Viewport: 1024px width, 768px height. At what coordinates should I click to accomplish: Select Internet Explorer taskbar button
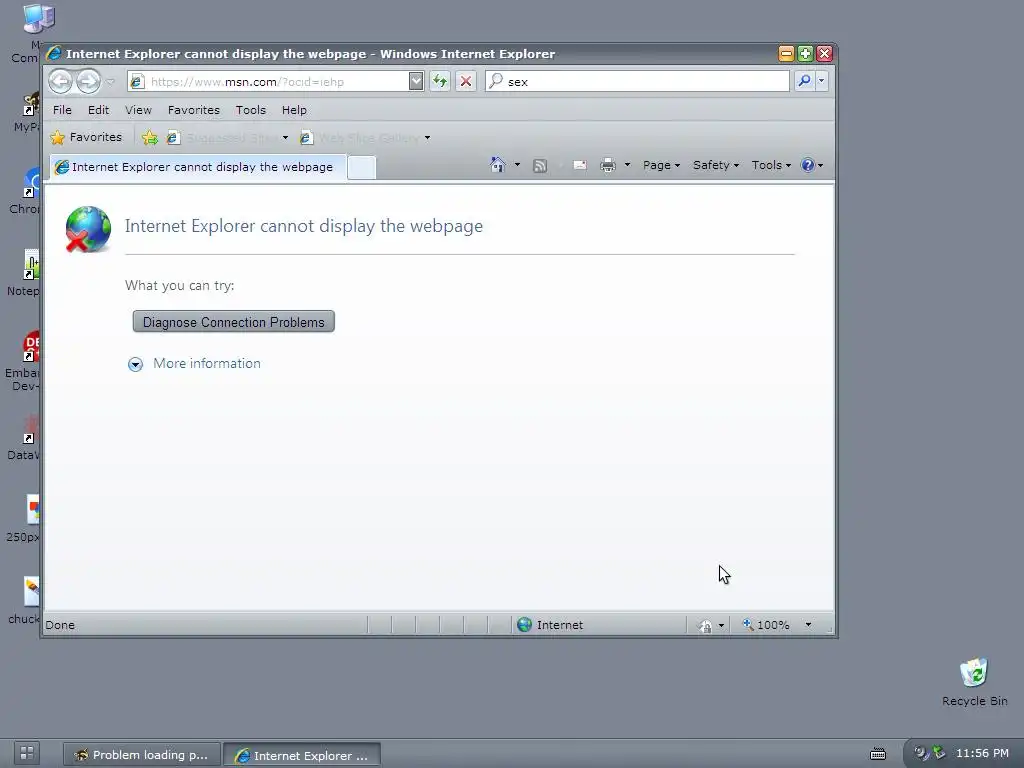[x=302, y=756]
